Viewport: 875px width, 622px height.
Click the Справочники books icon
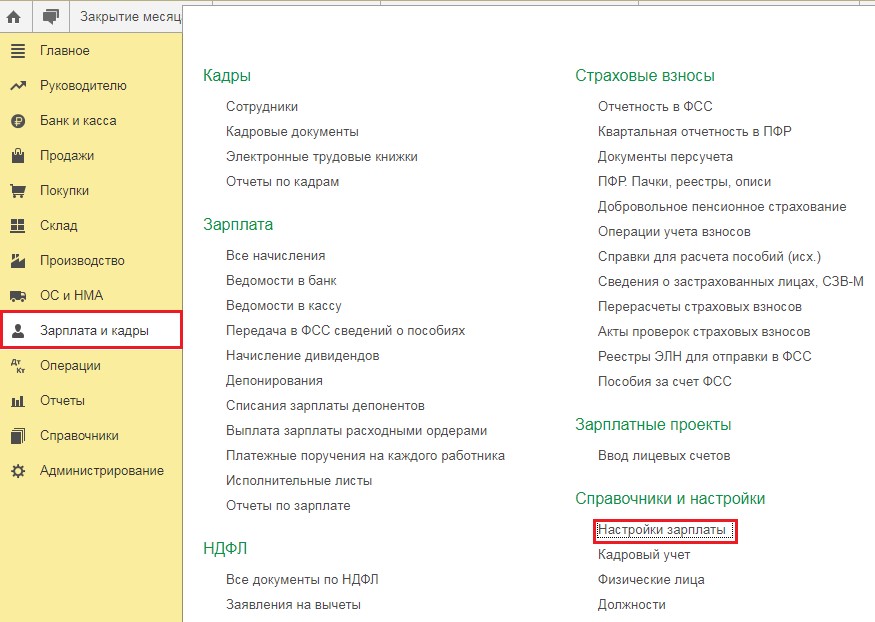click(18, 436)
